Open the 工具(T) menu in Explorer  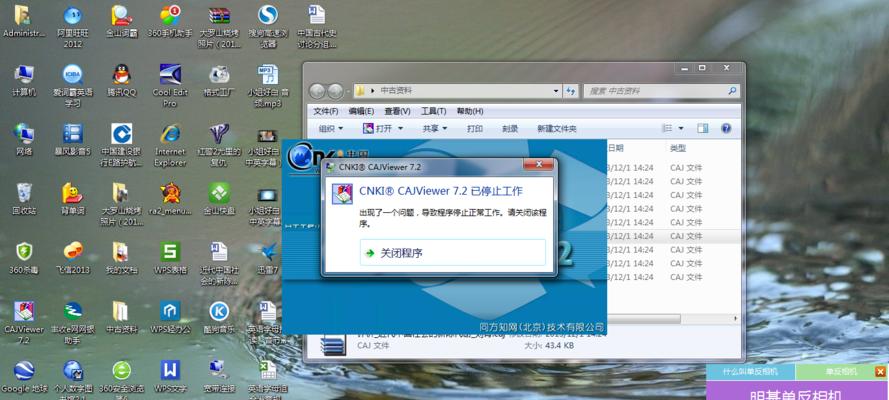click(x=434, y=111)
